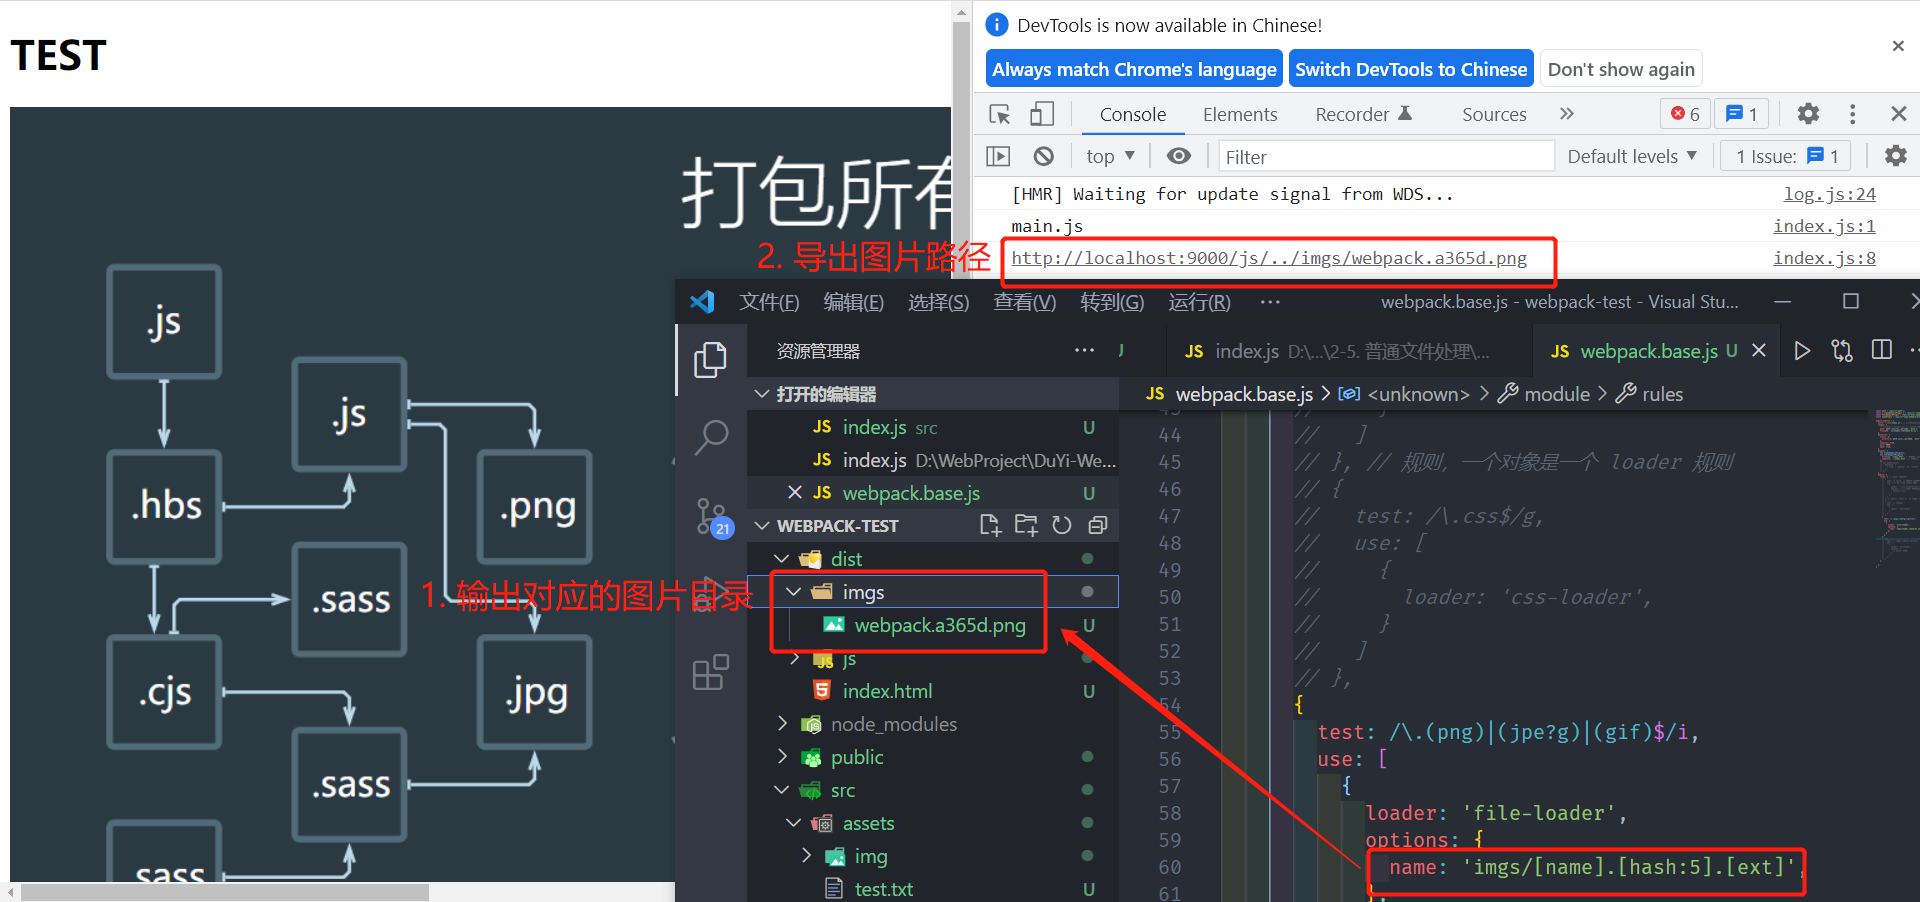Clear the console with the block icon
1920x902 pixels.
1043,156
